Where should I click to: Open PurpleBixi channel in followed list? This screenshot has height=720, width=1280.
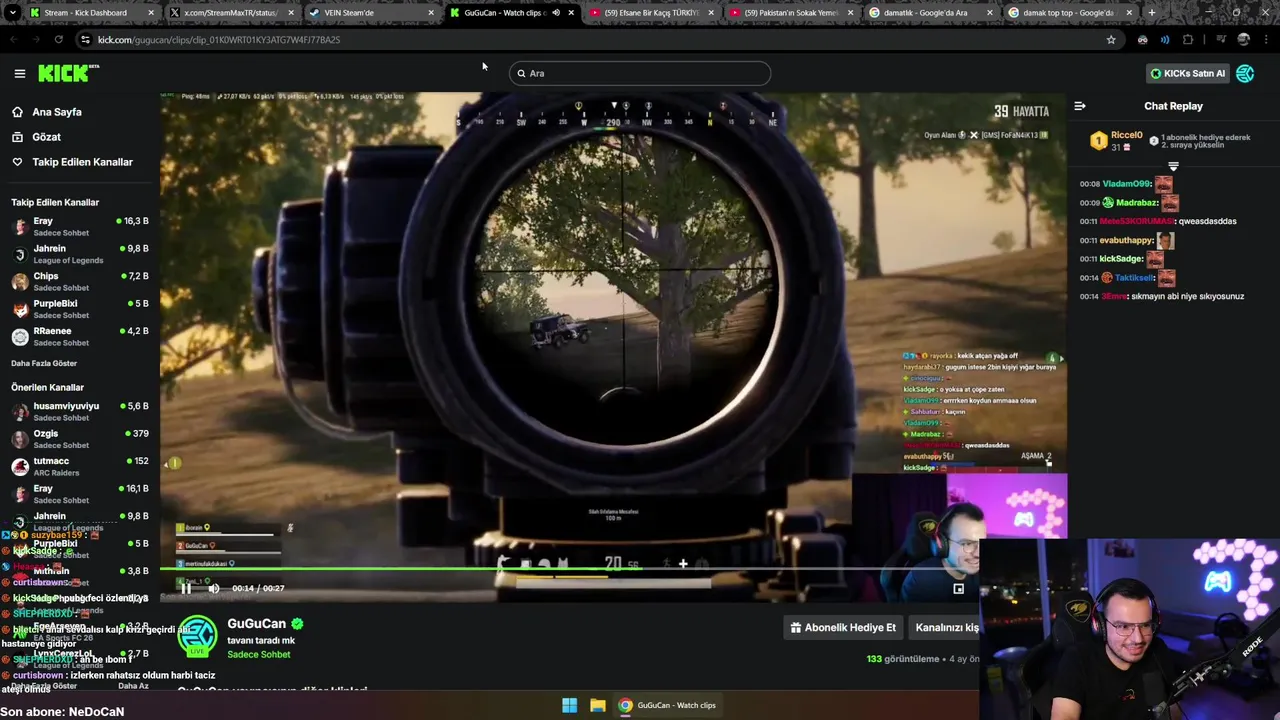point(80,309)
